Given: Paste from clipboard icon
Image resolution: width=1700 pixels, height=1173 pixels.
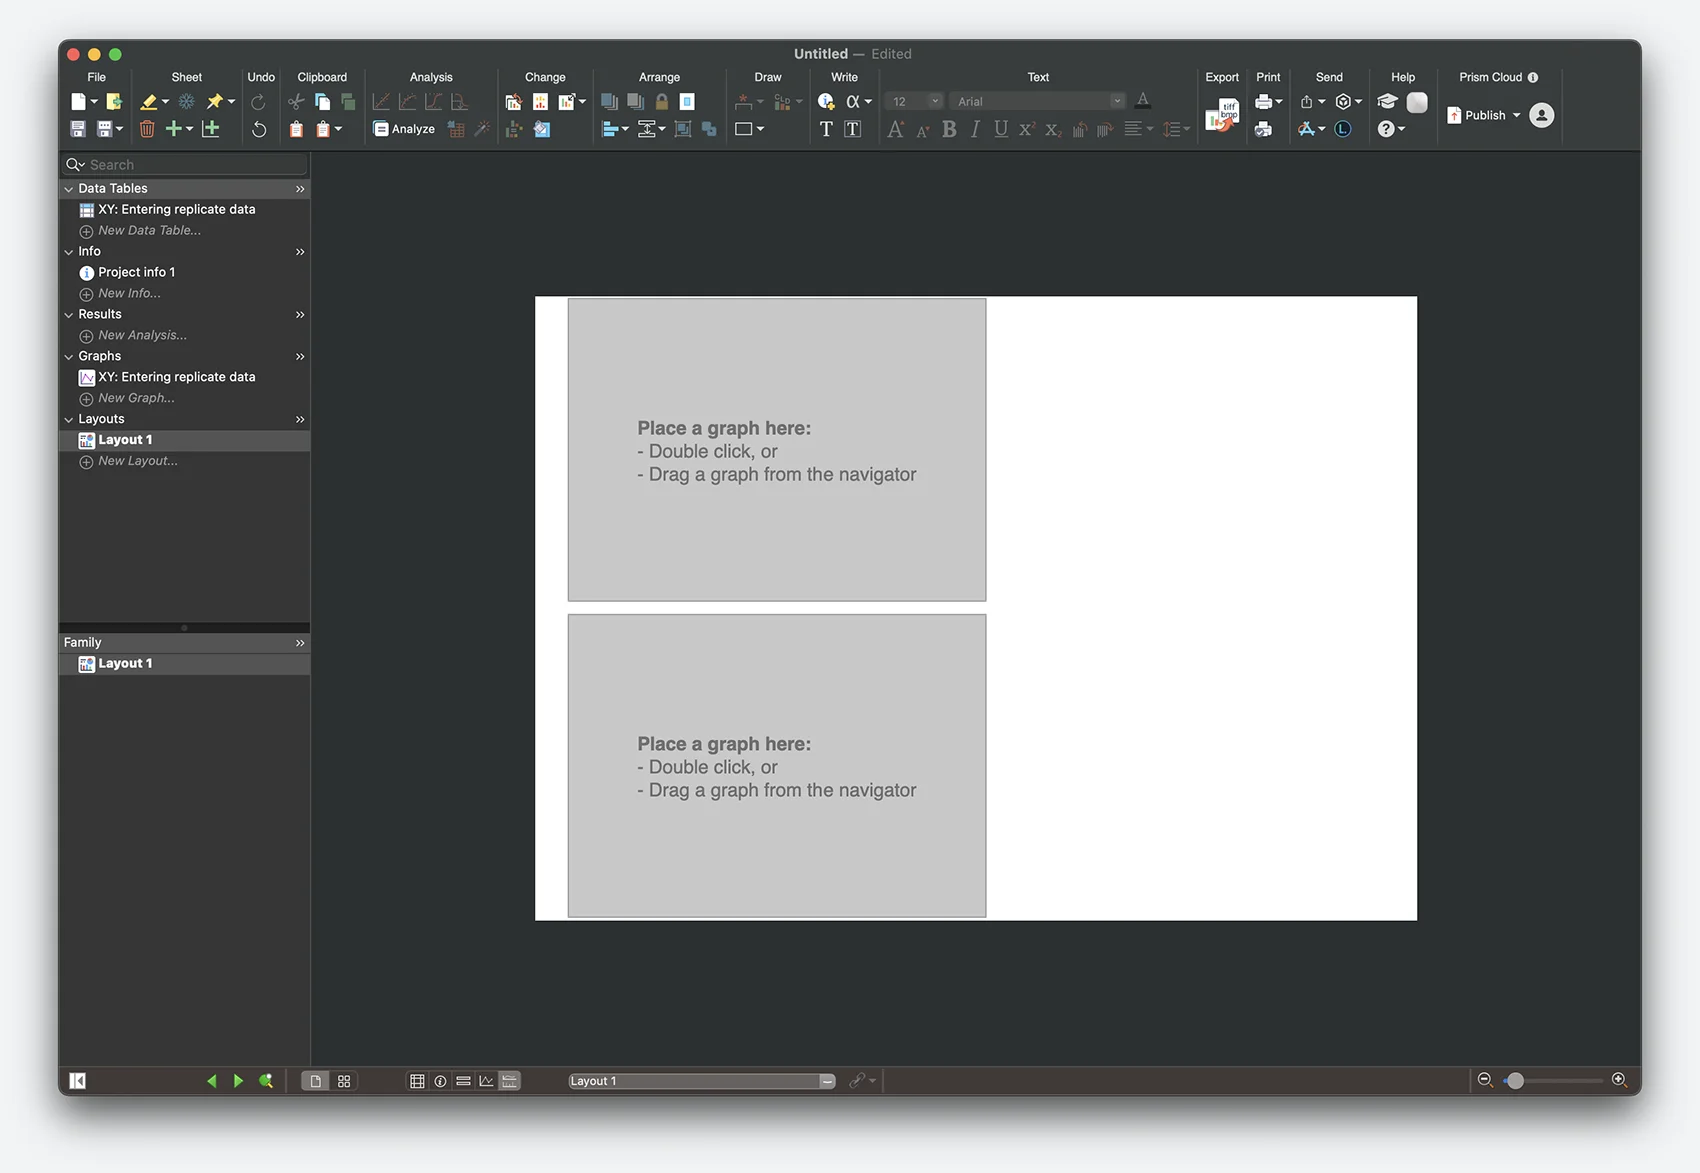Looking at the screenshot, I should (296, 129).
